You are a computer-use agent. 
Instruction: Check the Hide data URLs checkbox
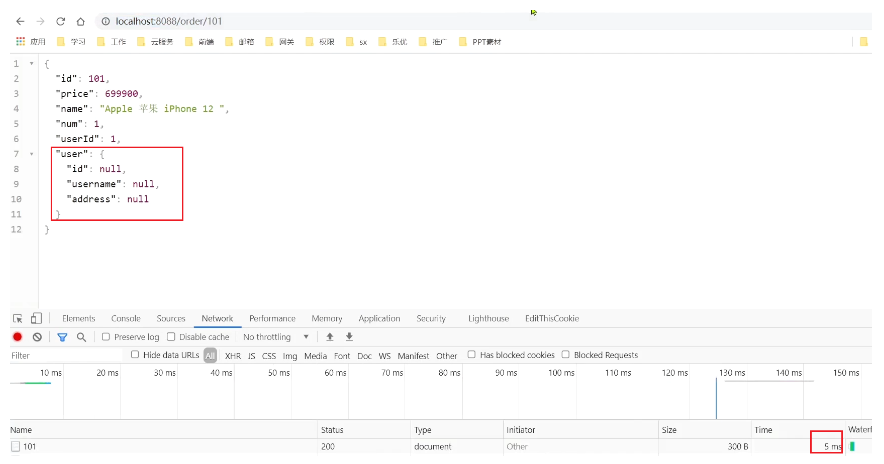[135, 355]
